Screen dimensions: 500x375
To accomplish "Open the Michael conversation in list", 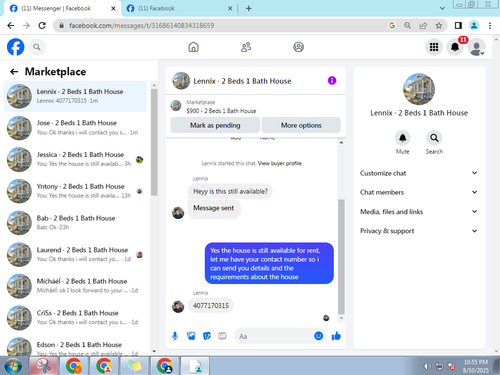I will point(75,286).
